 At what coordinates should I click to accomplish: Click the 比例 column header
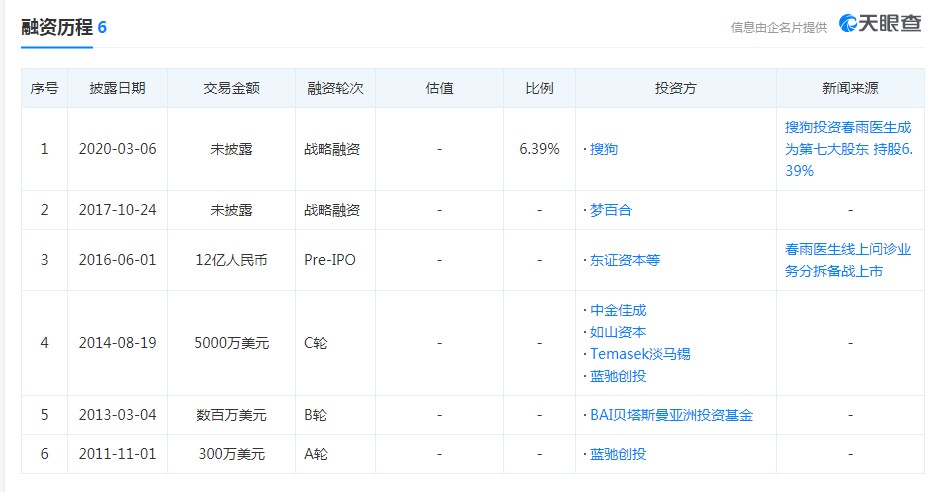(539, 88)
